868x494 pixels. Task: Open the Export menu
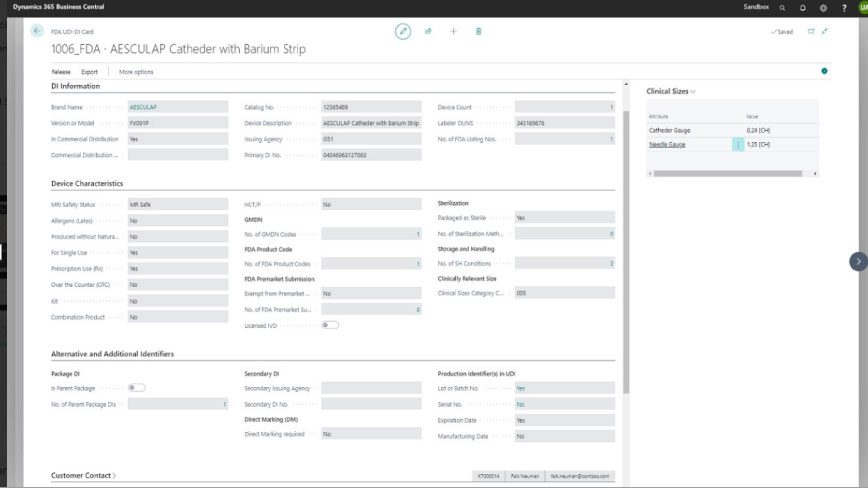(89, 72)
